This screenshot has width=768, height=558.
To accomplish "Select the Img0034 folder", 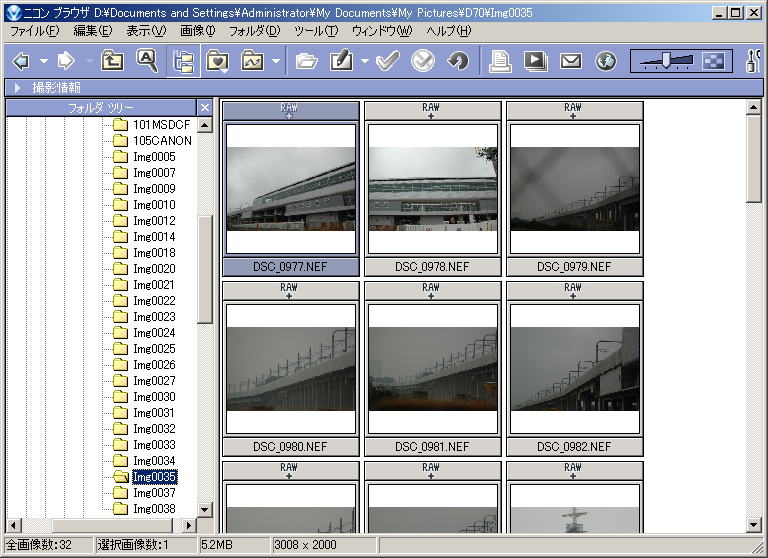I will 154,461.
